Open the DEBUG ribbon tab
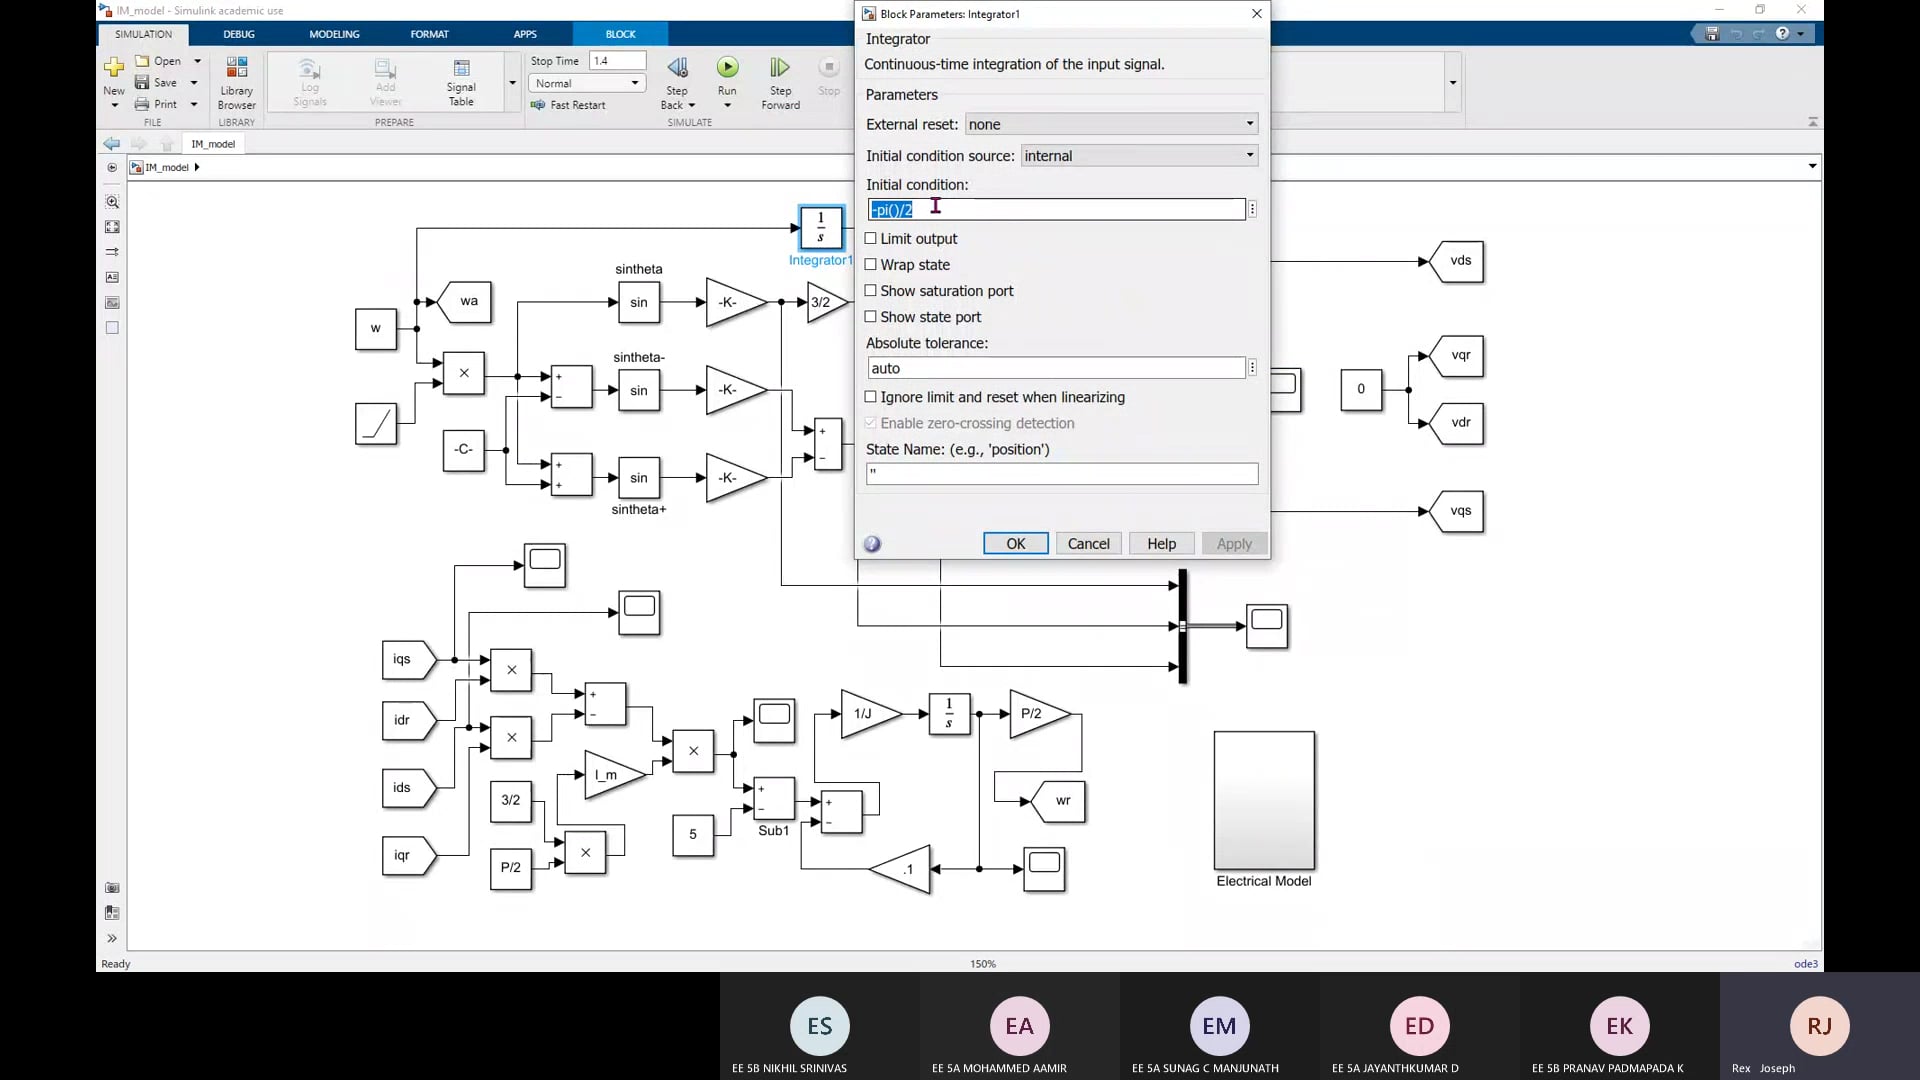 [x=239, y=34]
